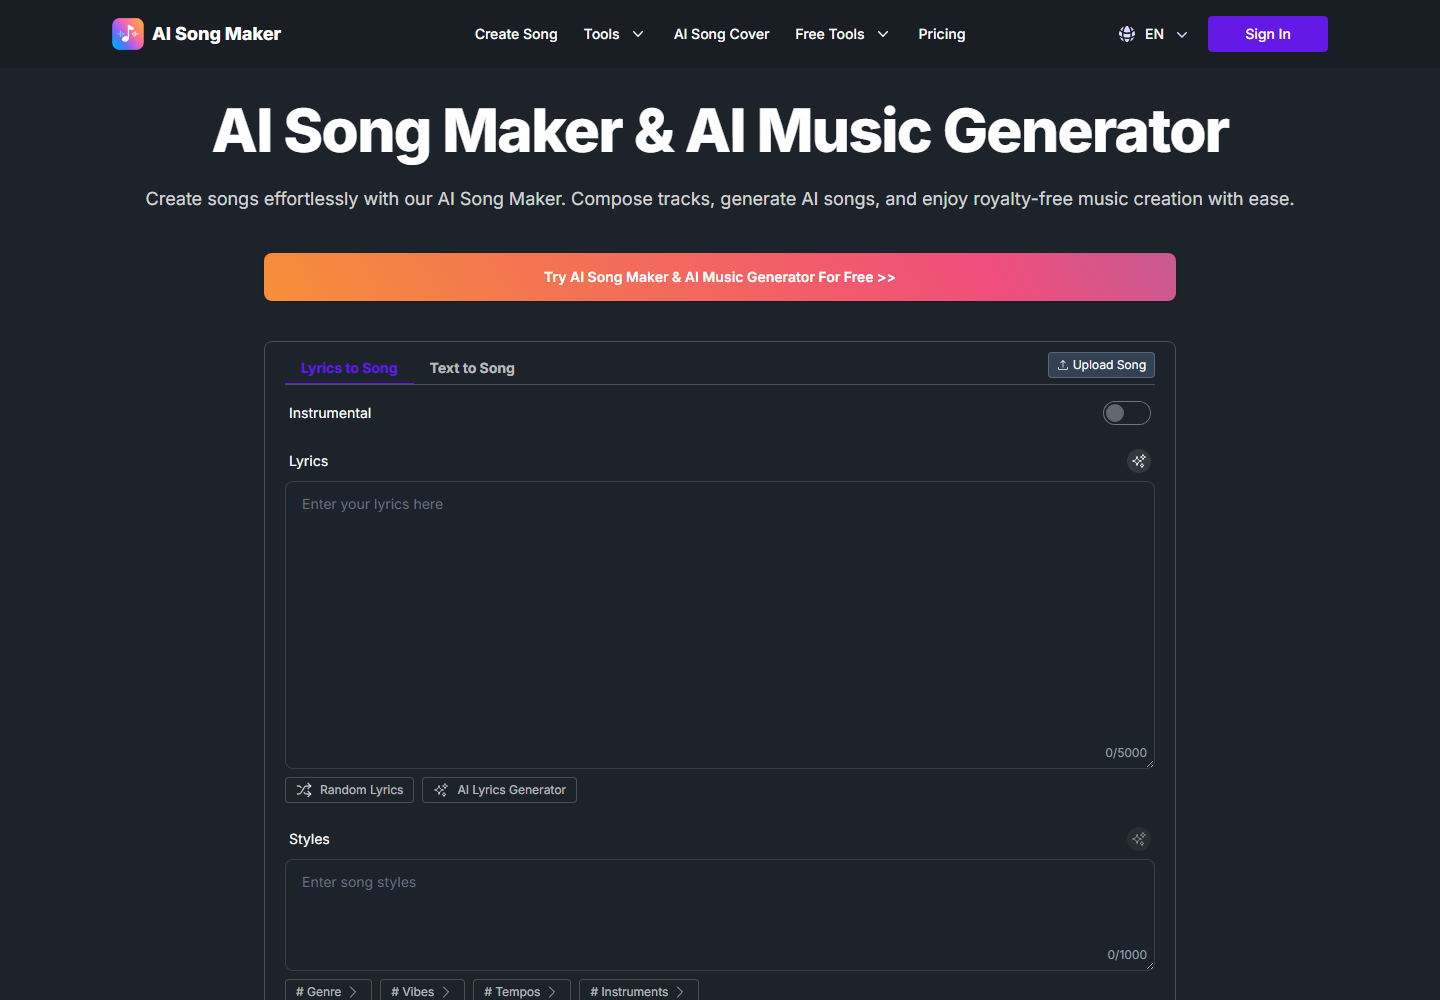
Task: Click the Random Lyrics button
Action: 349,790
